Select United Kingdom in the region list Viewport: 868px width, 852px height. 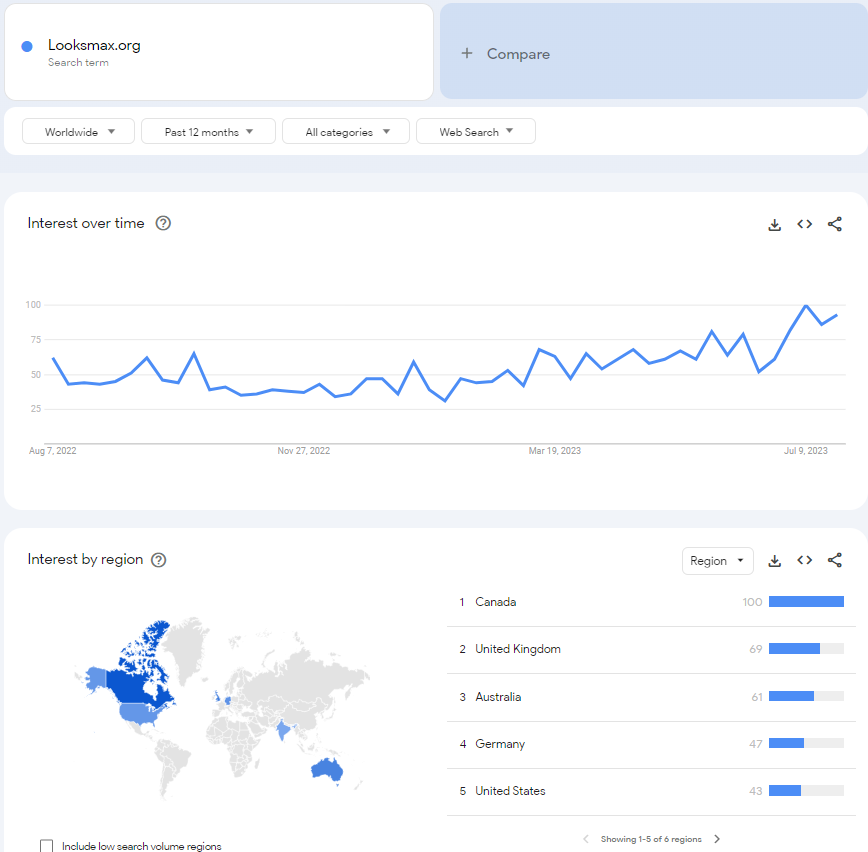pyautogui.click(x=651, y=649)
